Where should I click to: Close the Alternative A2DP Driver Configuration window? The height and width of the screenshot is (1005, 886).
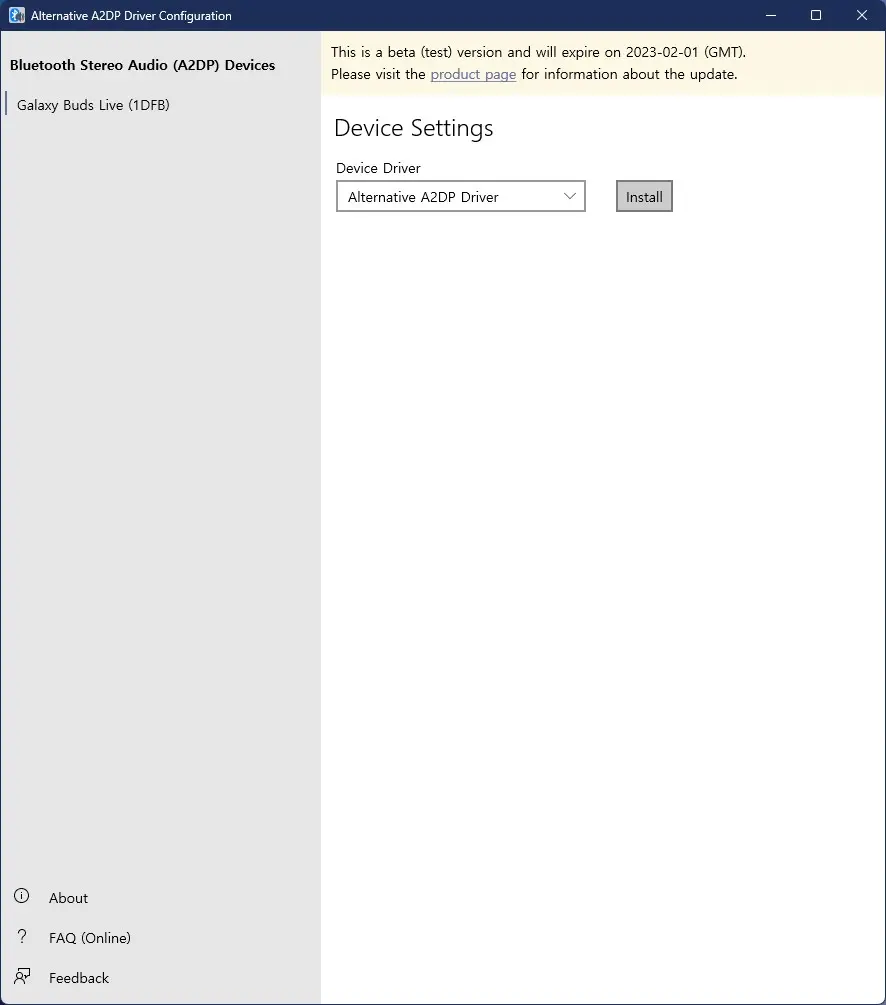862,15
